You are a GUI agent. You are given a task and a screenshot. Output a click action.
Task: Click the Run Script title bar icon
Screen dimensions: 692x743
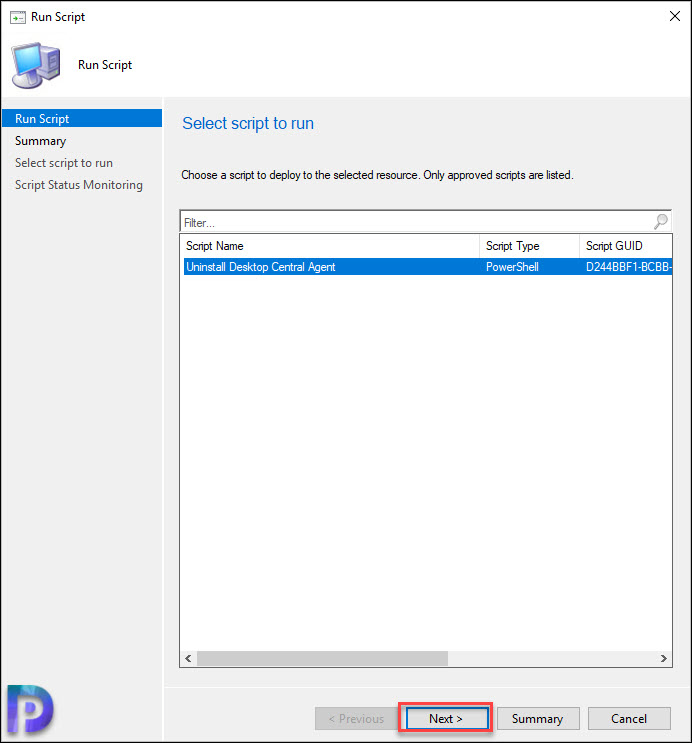pyautogui.click(x=18, y=18)
